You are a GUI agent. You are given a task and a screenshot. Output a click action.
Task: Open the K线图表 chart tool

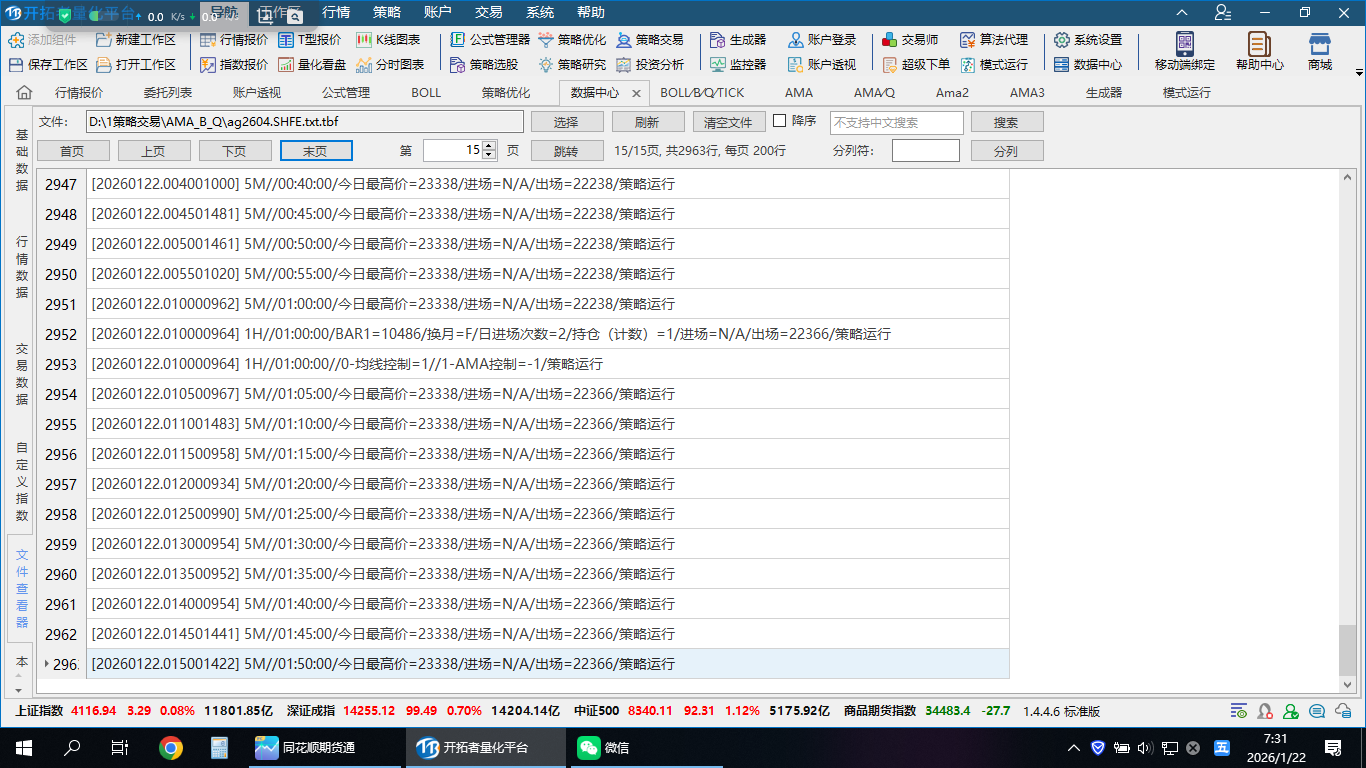click(x=388, y=40)
